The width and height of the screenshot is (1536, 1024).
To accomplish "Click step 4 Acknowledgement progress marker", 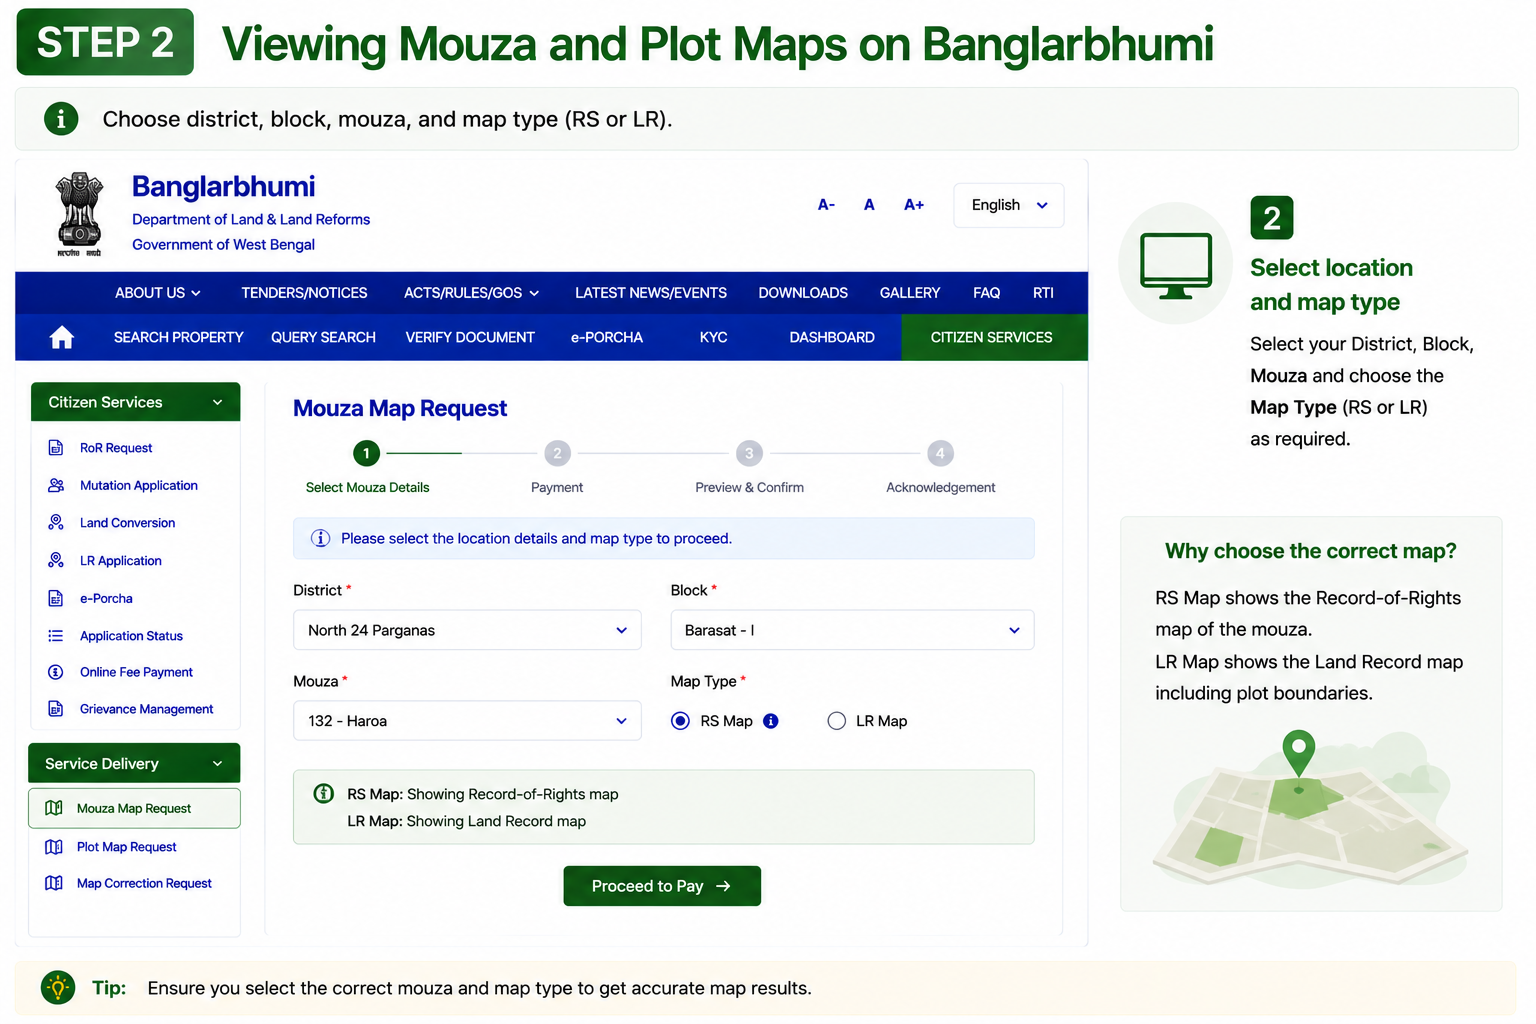I will [940, 453].
